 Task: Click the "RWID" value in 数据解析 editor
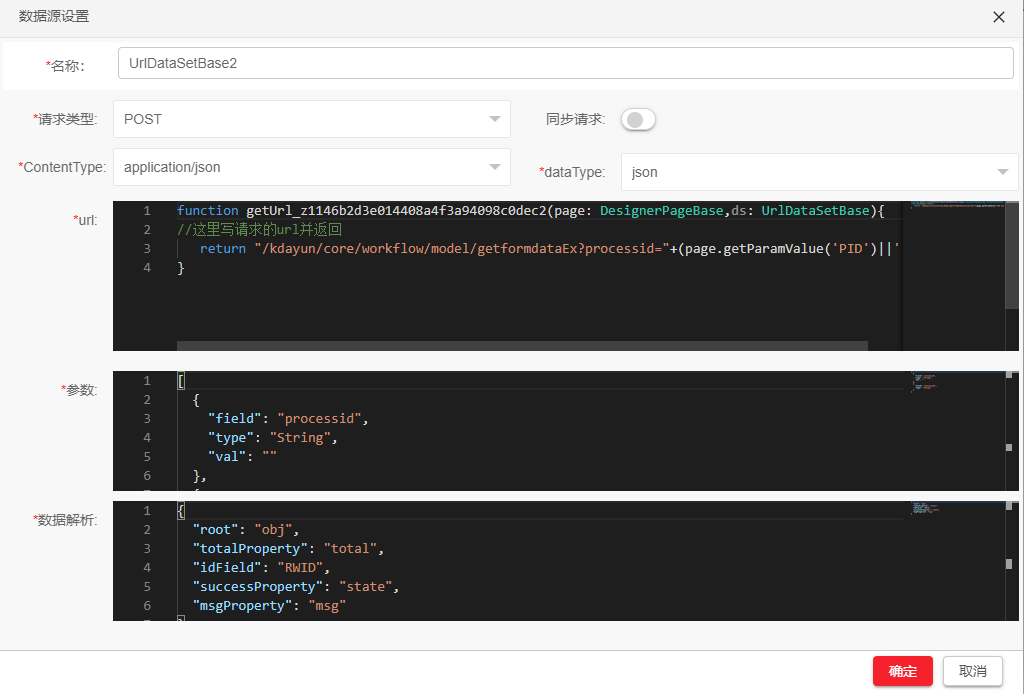300,568
